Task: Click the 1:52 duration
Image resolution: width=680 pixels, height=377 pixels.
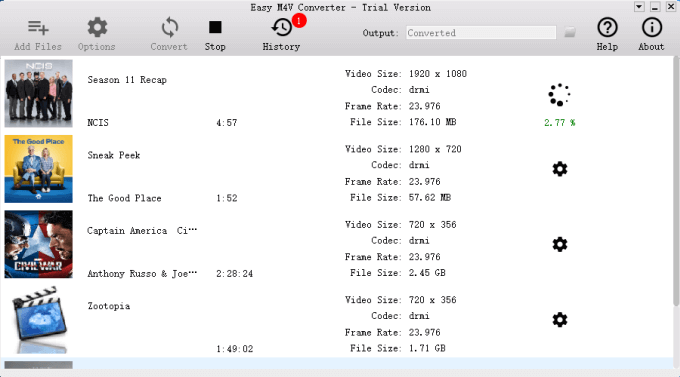Action: [227, 198]
